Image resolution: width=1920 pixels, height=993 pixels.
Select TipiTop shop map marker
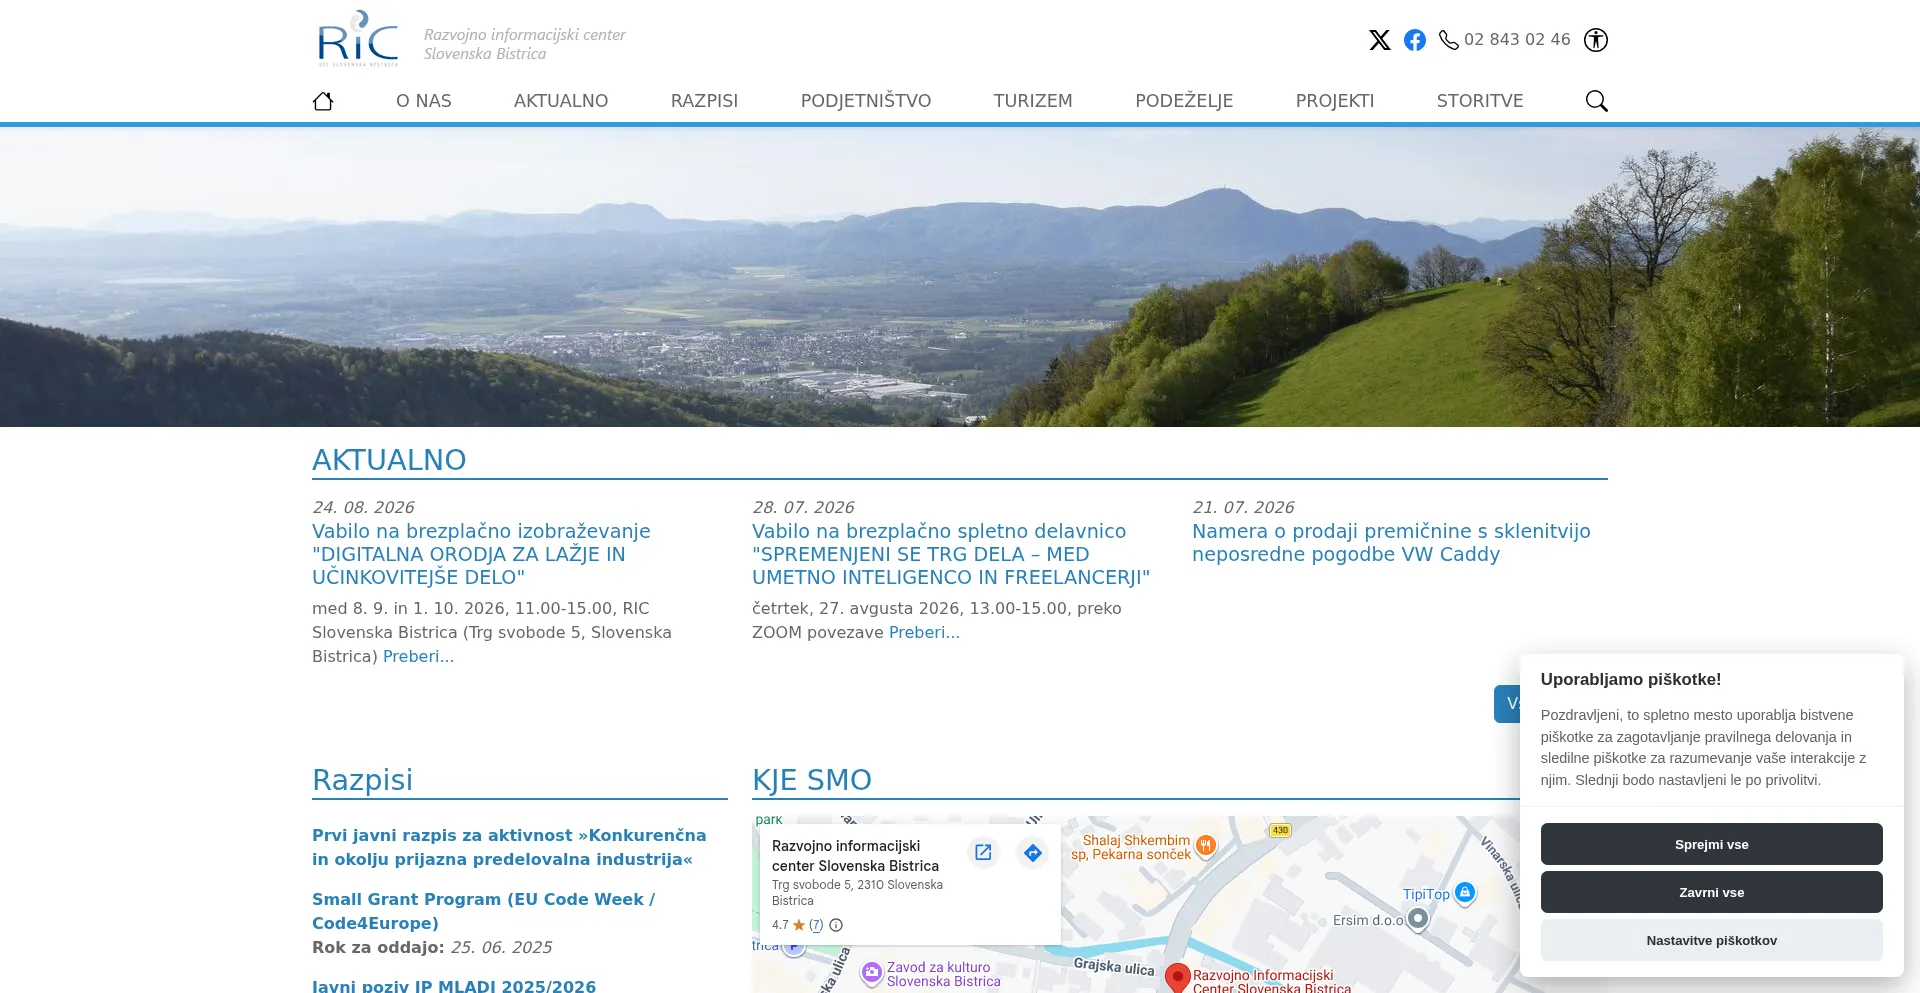click(x=1465, y=892)
